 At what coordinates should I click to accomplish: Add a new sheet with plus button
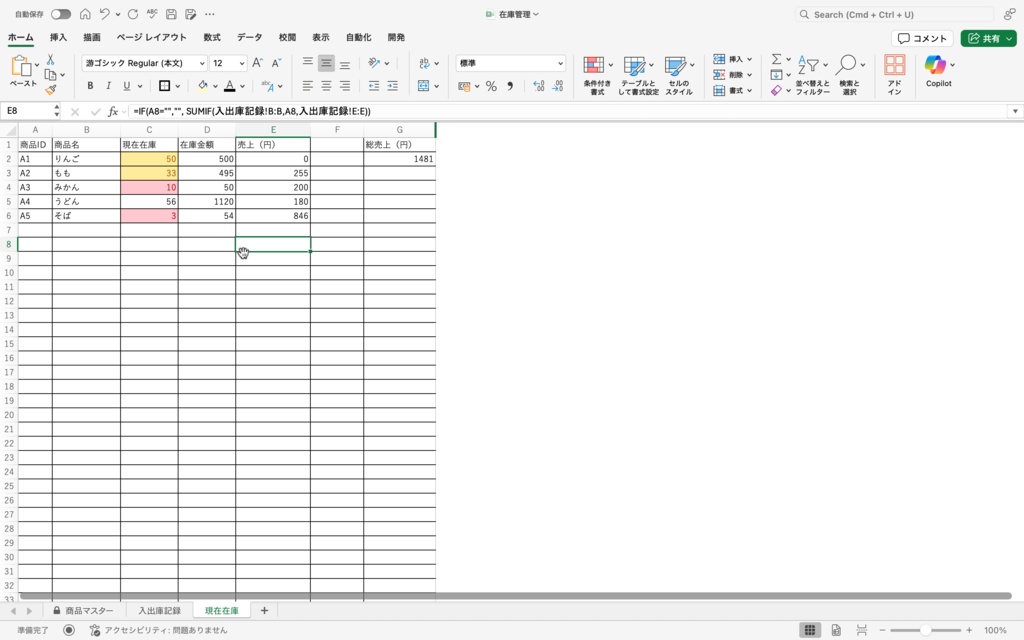click(264, 611)
